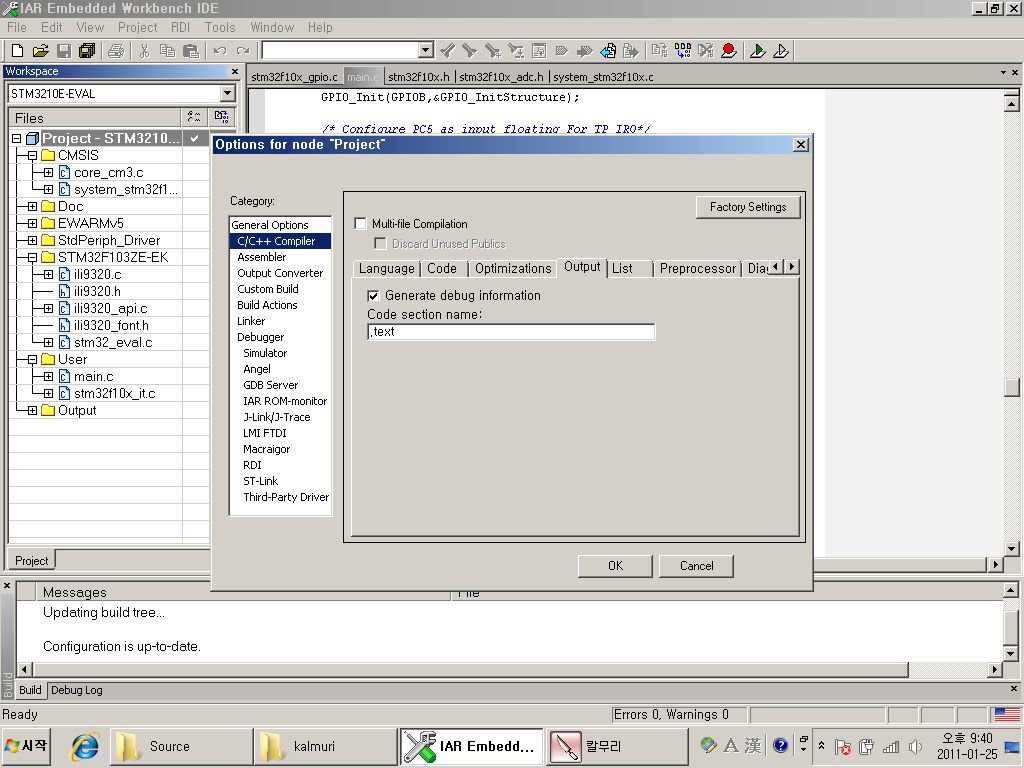
Task: Click the Undo toolbar icon
Action: pos(220,50)
